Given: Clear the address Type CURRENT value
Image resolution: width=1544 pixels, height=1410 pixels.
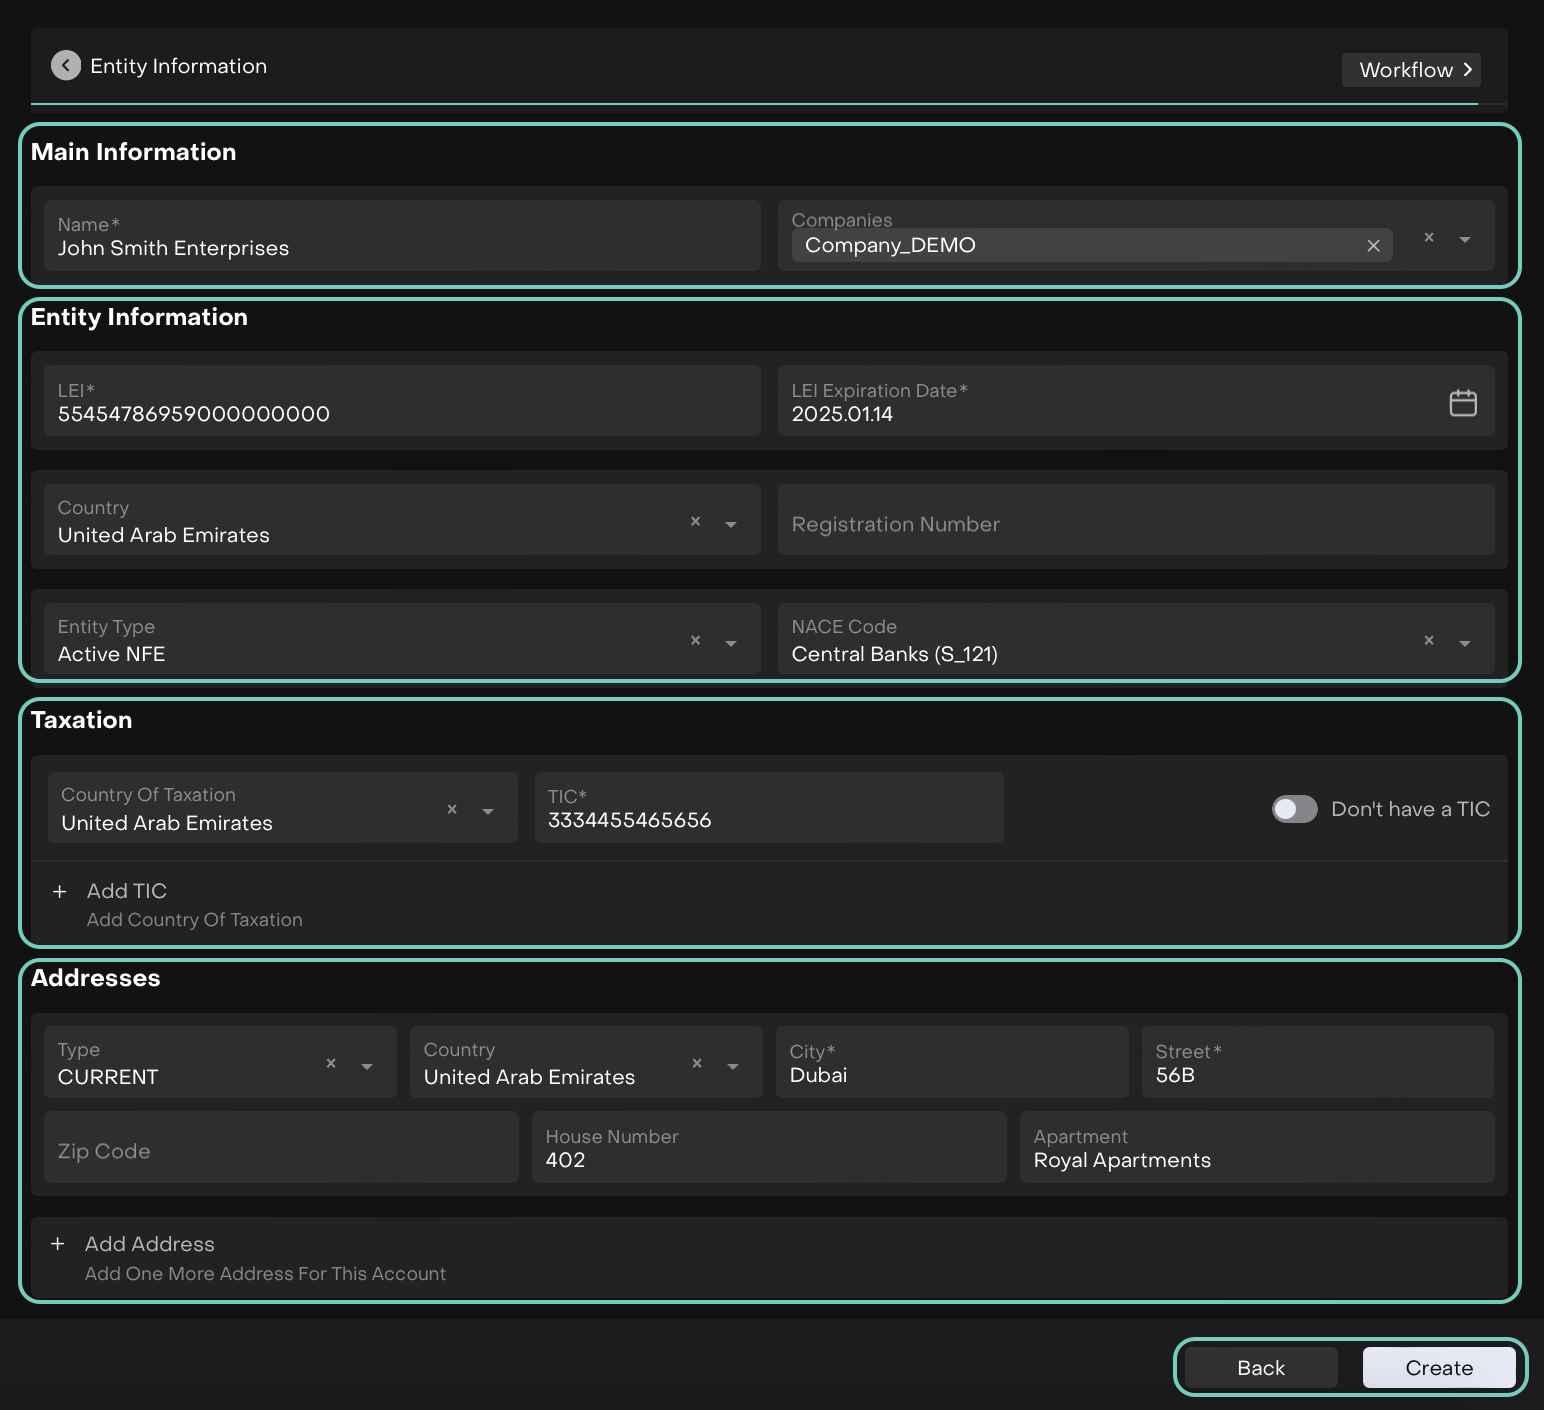Looking at the screenshot, I should pos(331,1064).
